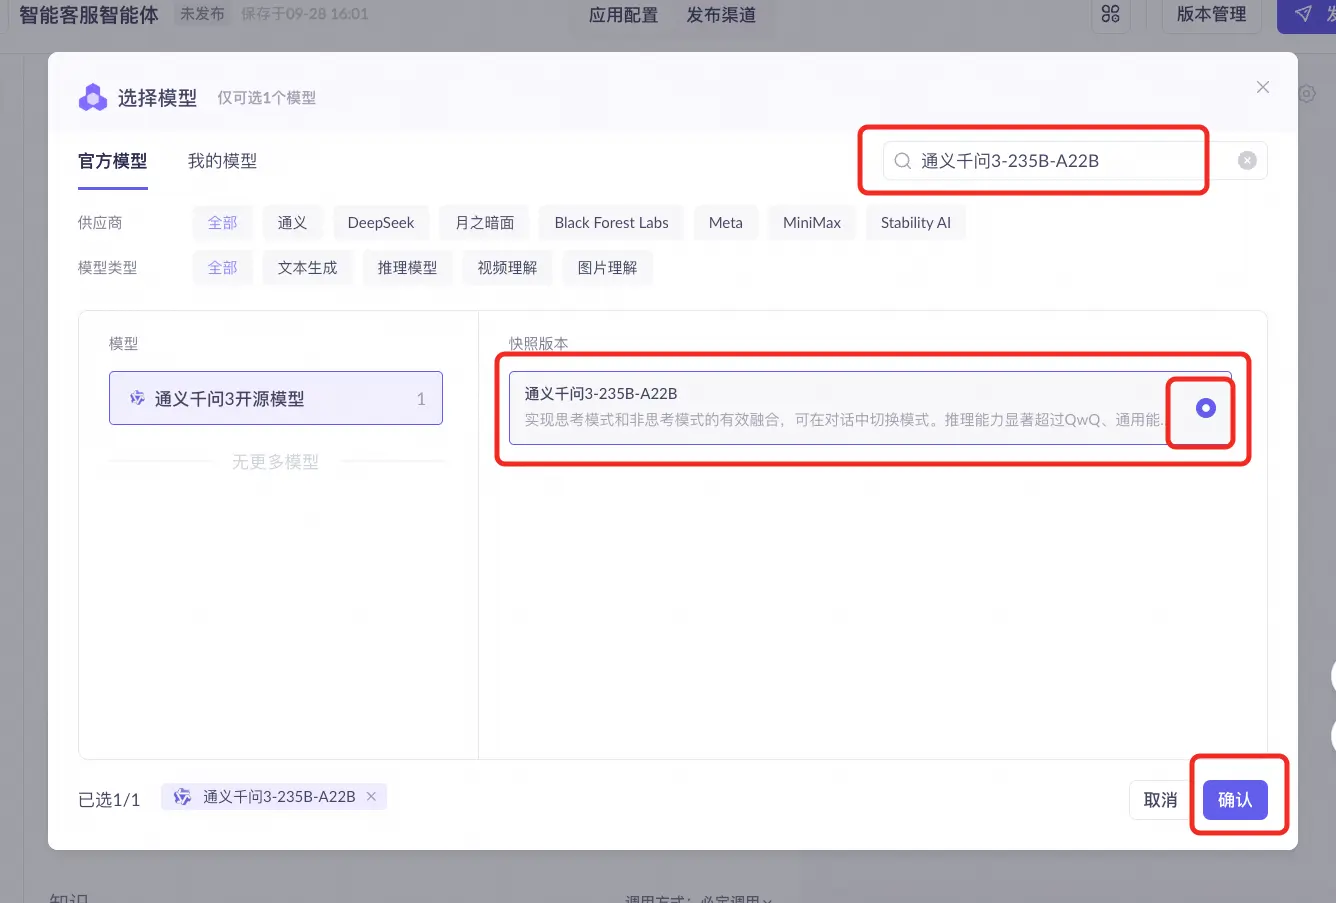Switch to the 我的模型 tab
The image size is (1336, 903).
pos(222,161)
